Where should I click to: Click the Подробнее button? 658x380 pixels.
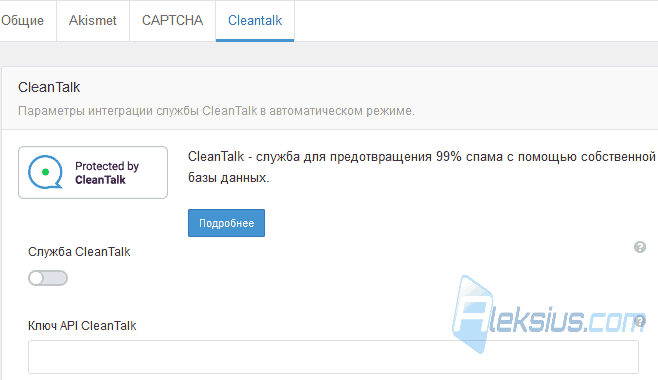226,223
